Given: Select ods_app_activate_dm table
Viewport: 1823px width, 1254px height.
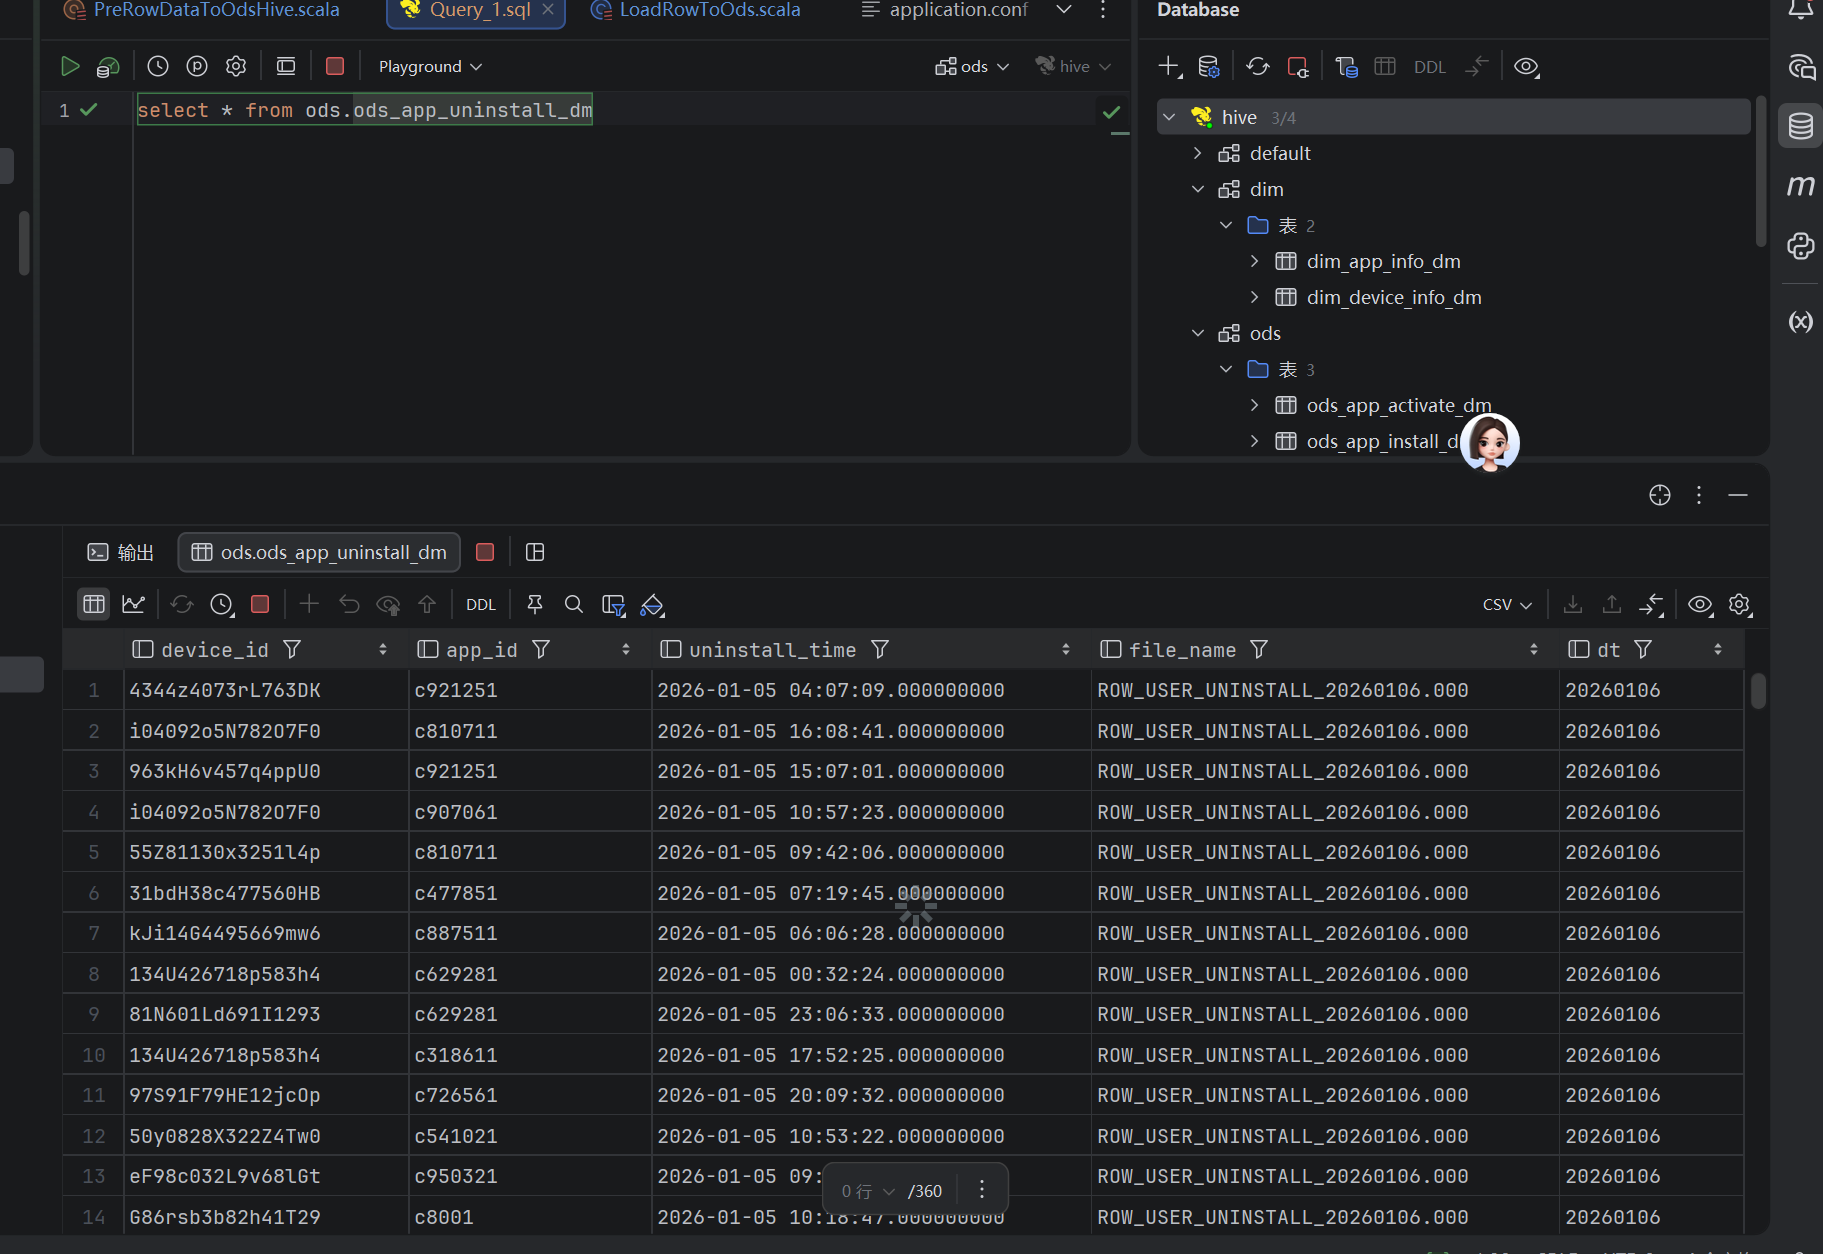Looking at the screenshot, I should [x=1398, y=405].
